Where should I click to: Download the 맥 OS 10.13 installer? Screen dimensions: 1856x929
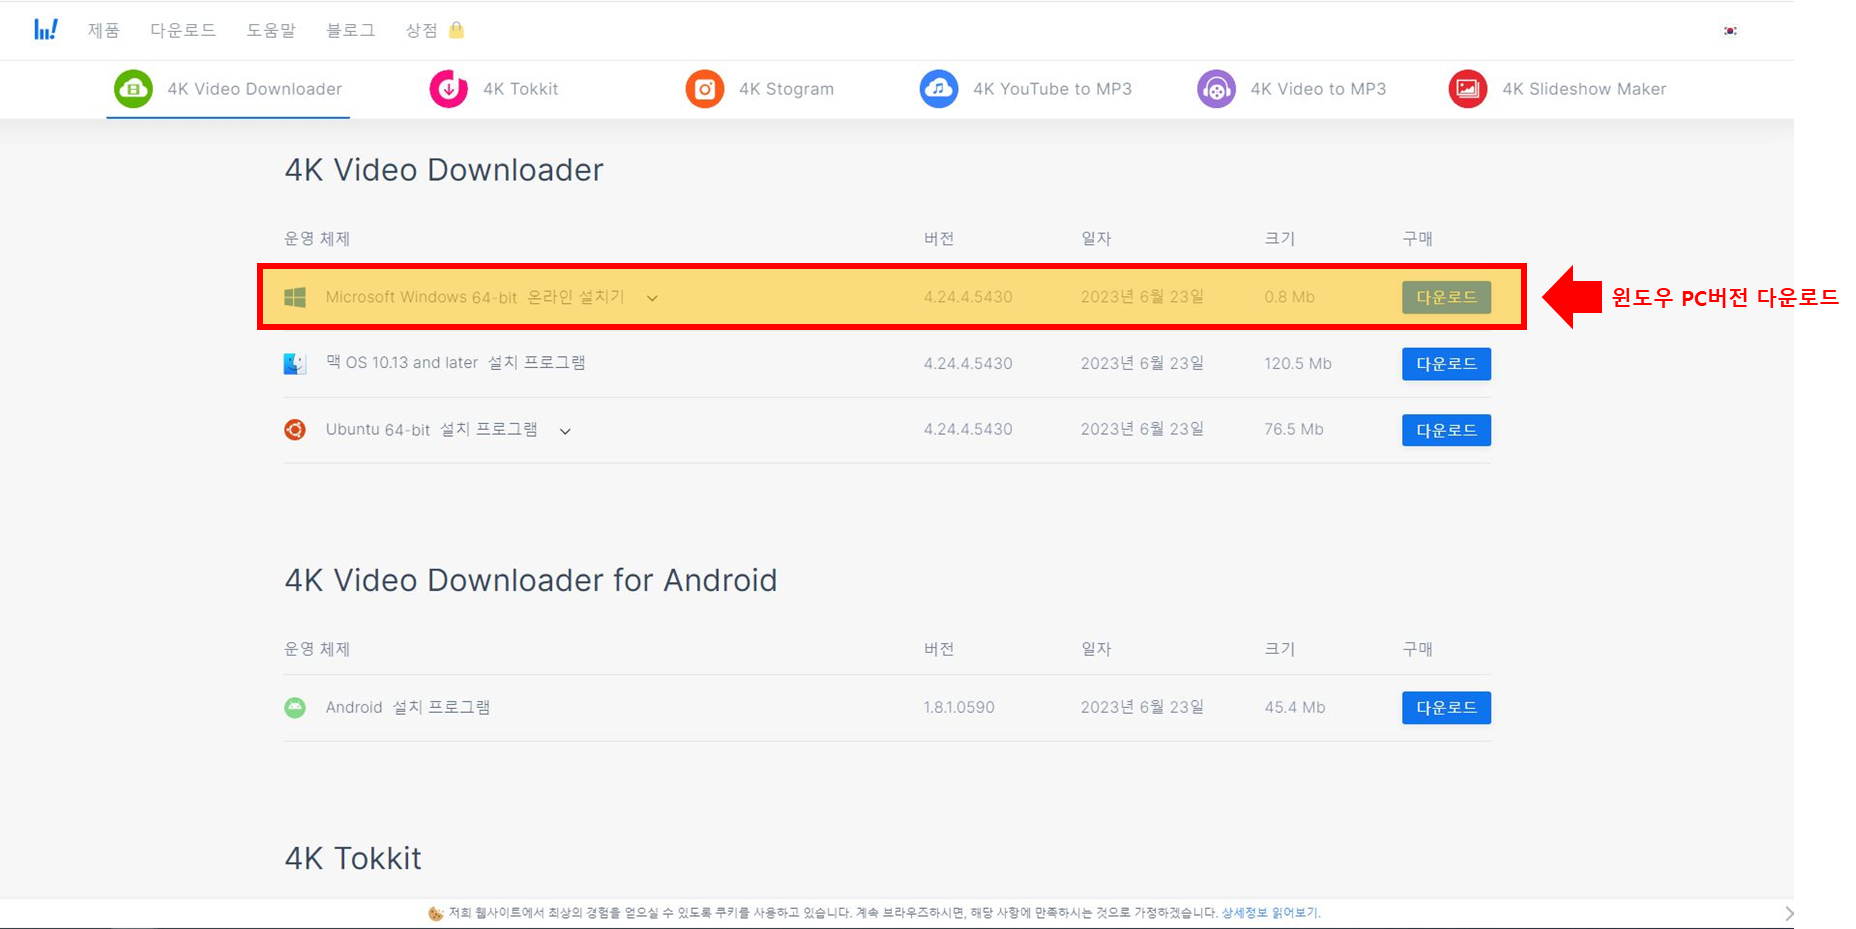pos(1446,364)
